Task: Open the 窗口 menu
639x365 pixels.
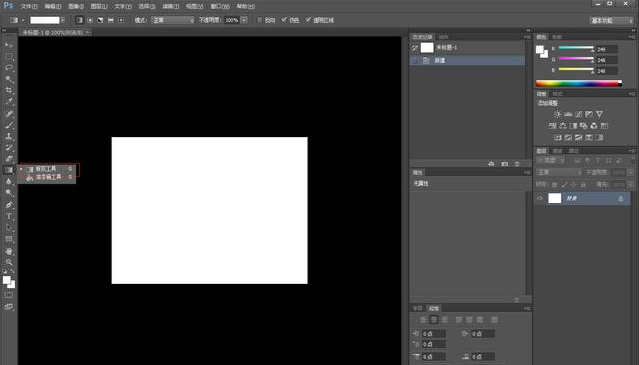Action: [x=220, y=7]
